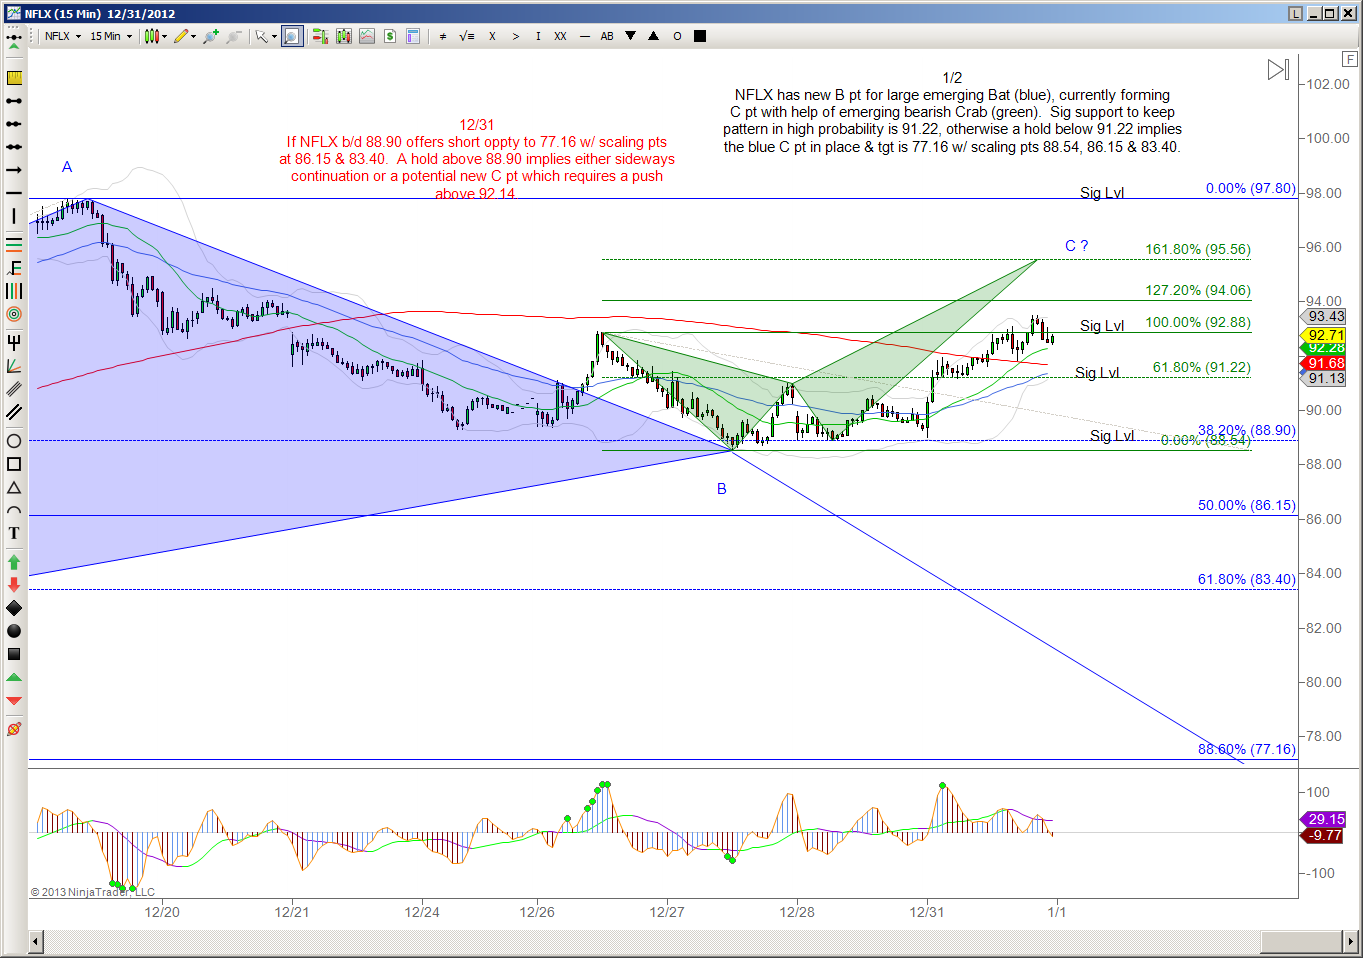Pick the Andrews pitchfork tool
The width and height of the screenshot is (1363, 958).
(14, 343)
